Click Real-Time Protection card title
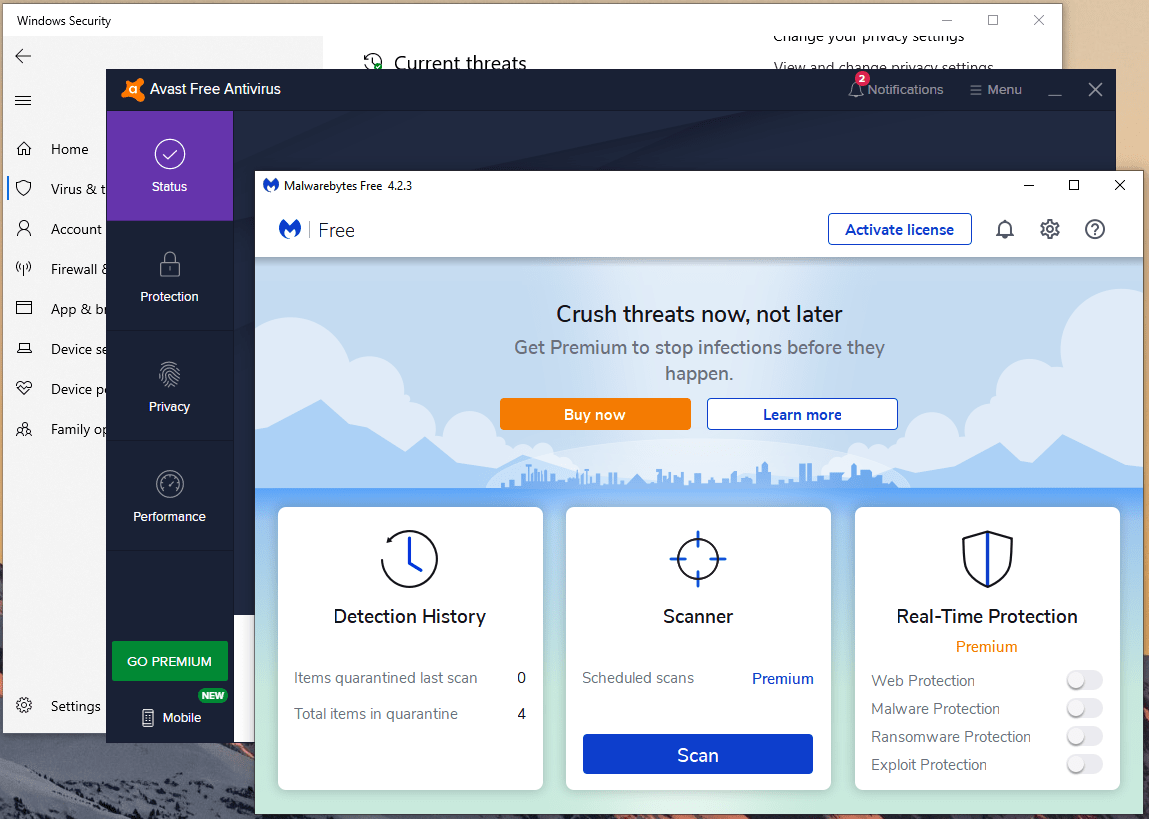The image size is (1149, 819). point(987,616)
